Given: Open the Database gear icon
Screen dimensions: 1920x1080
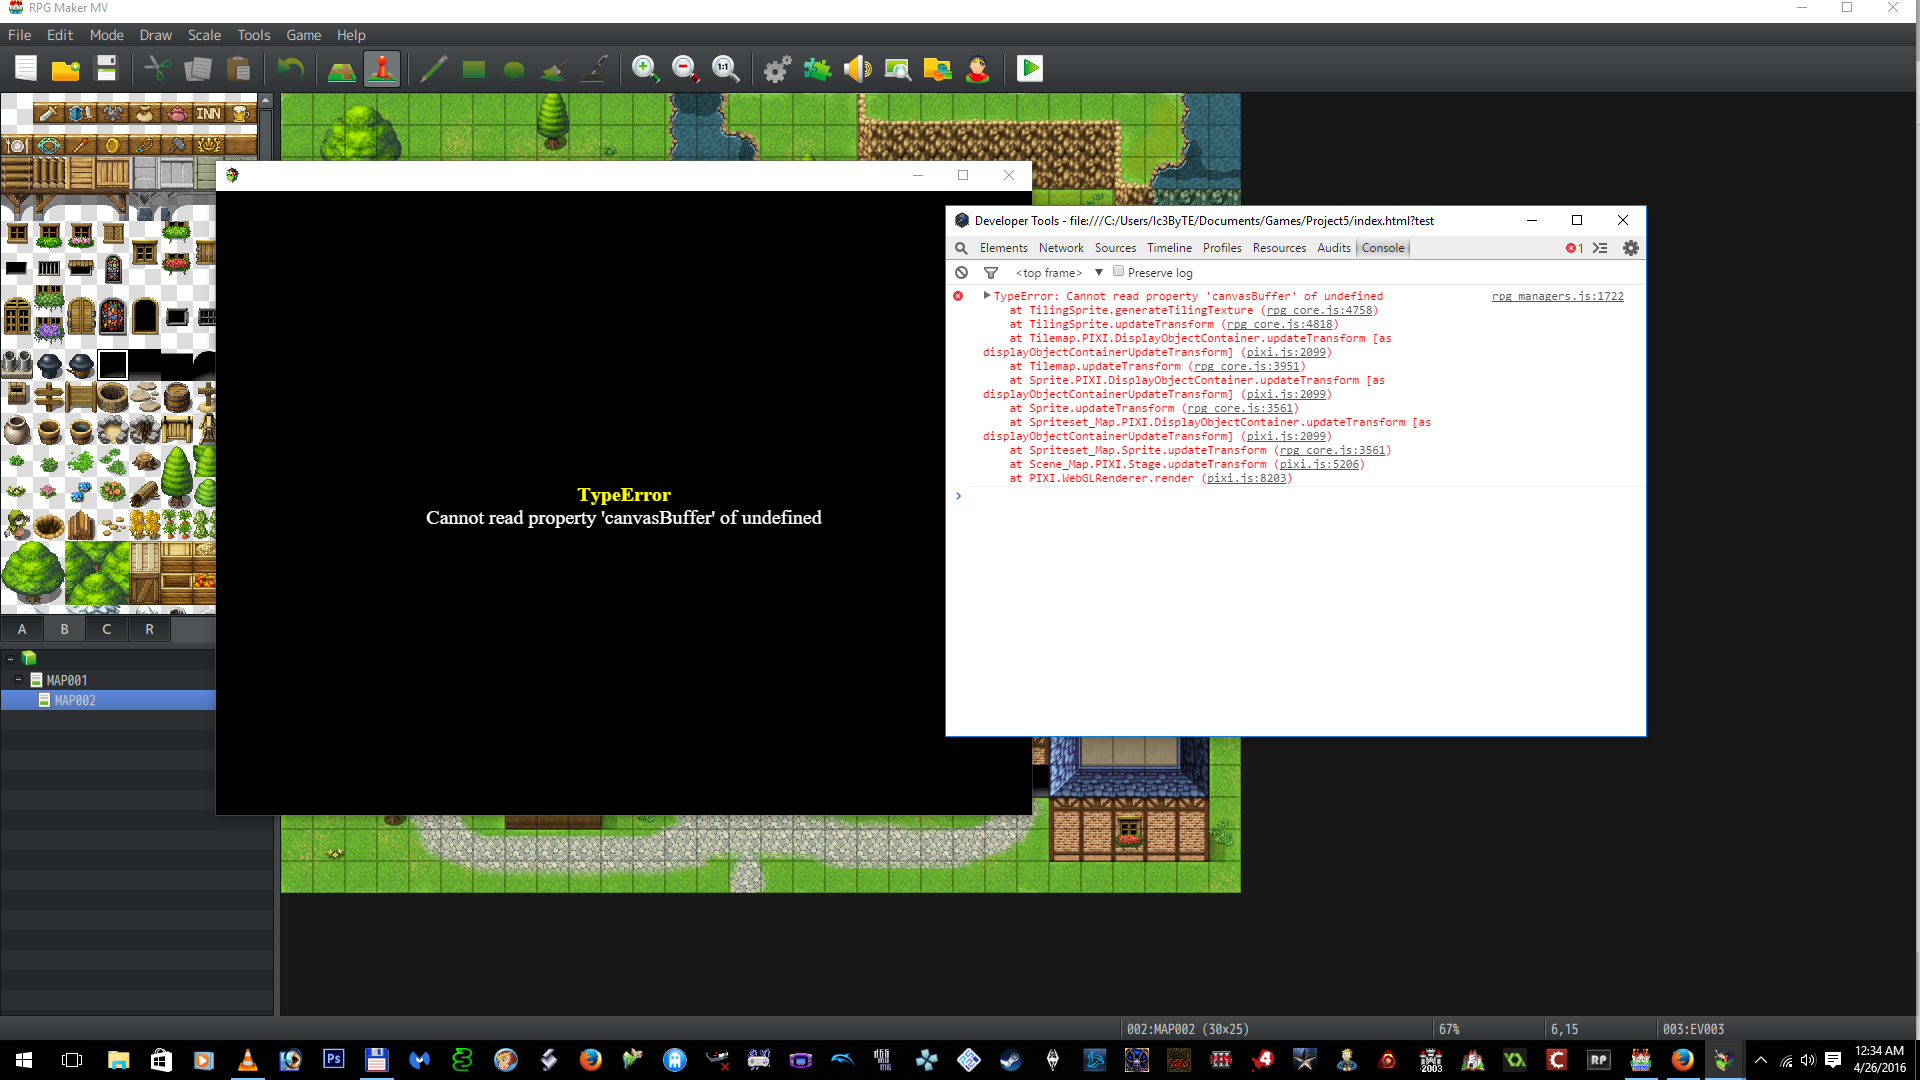Looking at the screenshot, I should tap(777, 69).
